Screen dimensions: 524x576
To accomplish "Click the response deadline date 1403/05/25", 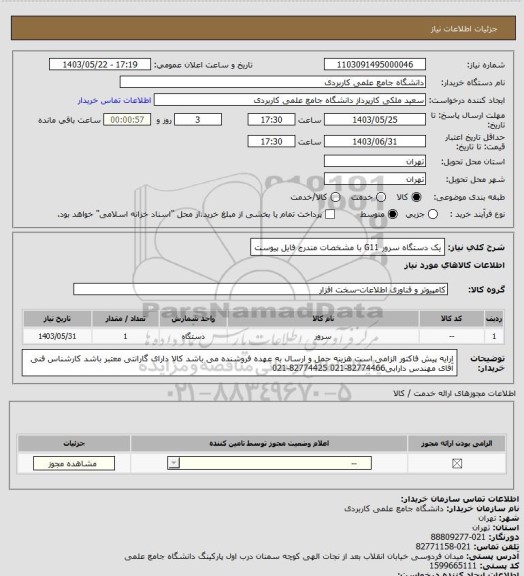I will click(x=375, y=120).
